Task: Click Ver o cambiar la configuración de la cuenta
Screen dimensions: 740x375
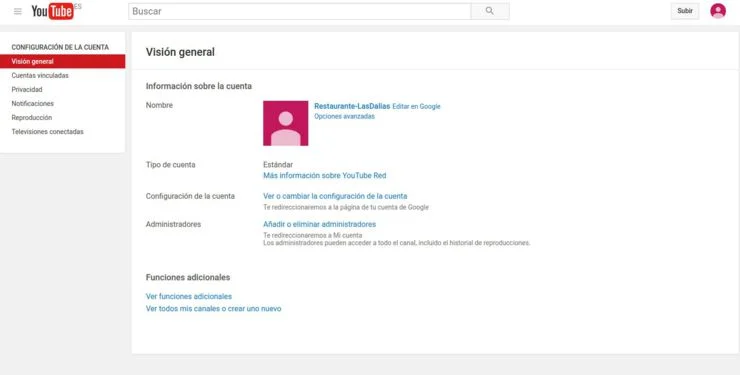Action: click(x=335, y=196)
